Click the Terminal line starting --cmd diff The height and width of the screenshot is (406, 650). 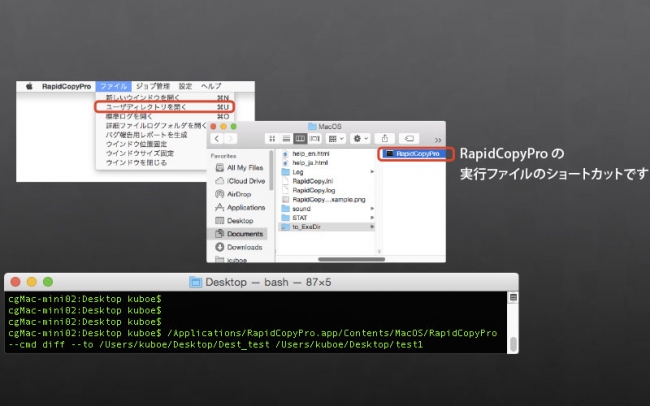pos(215,345)
